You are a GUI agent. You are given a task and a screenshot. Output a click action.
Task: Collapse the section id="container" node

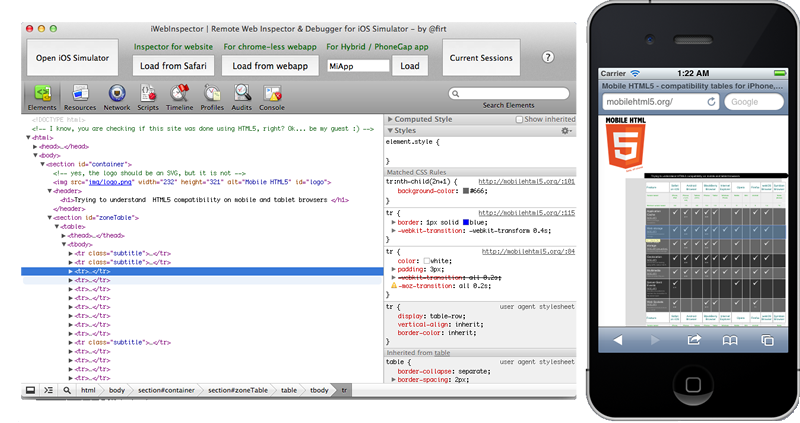[x=42, y=164]
